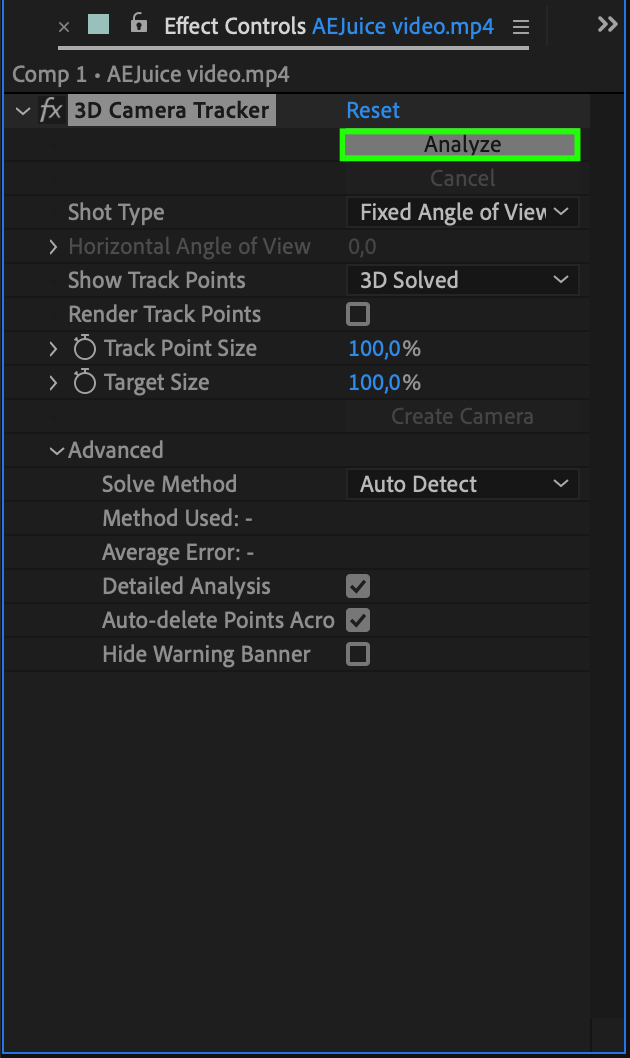Open the Solve Method dropdown
The height and width of the screenshot is (1058, 630).
(462, 485)
